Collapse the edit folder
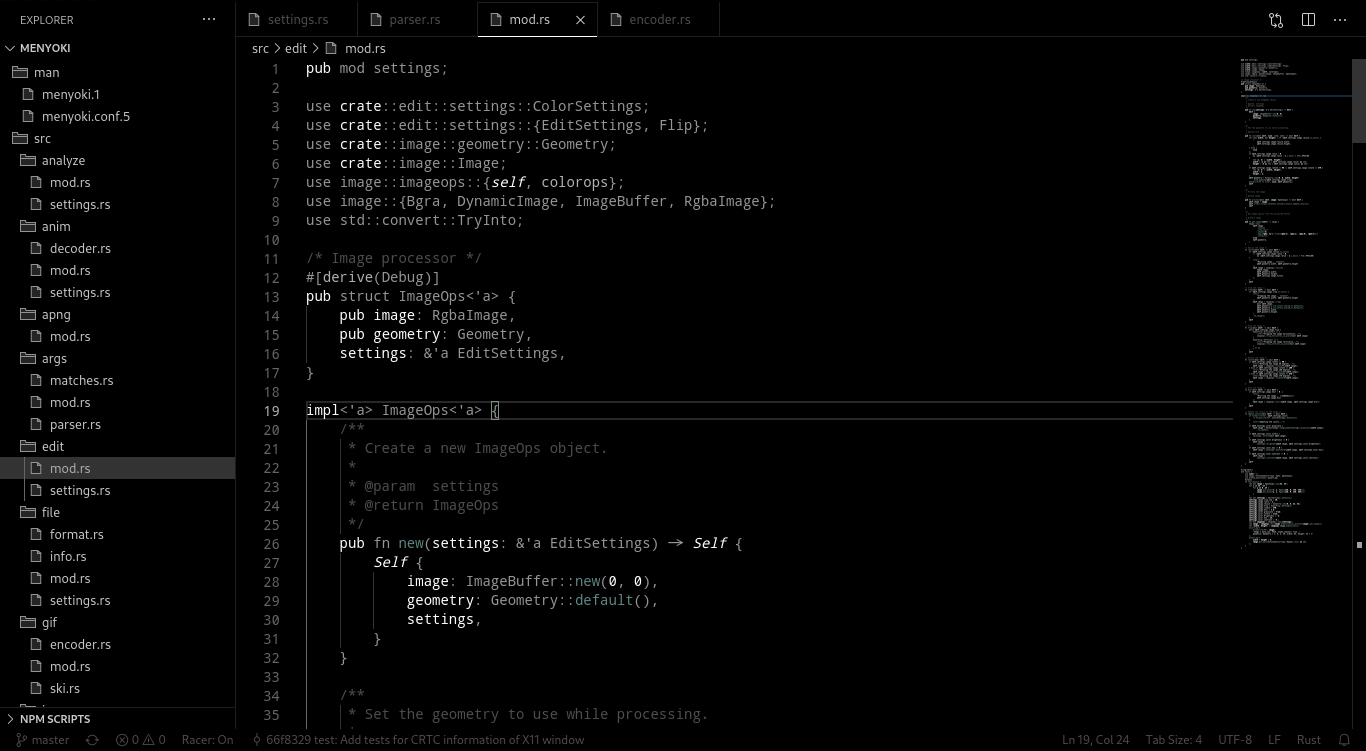1366x751 pixels. click(117, 446)
